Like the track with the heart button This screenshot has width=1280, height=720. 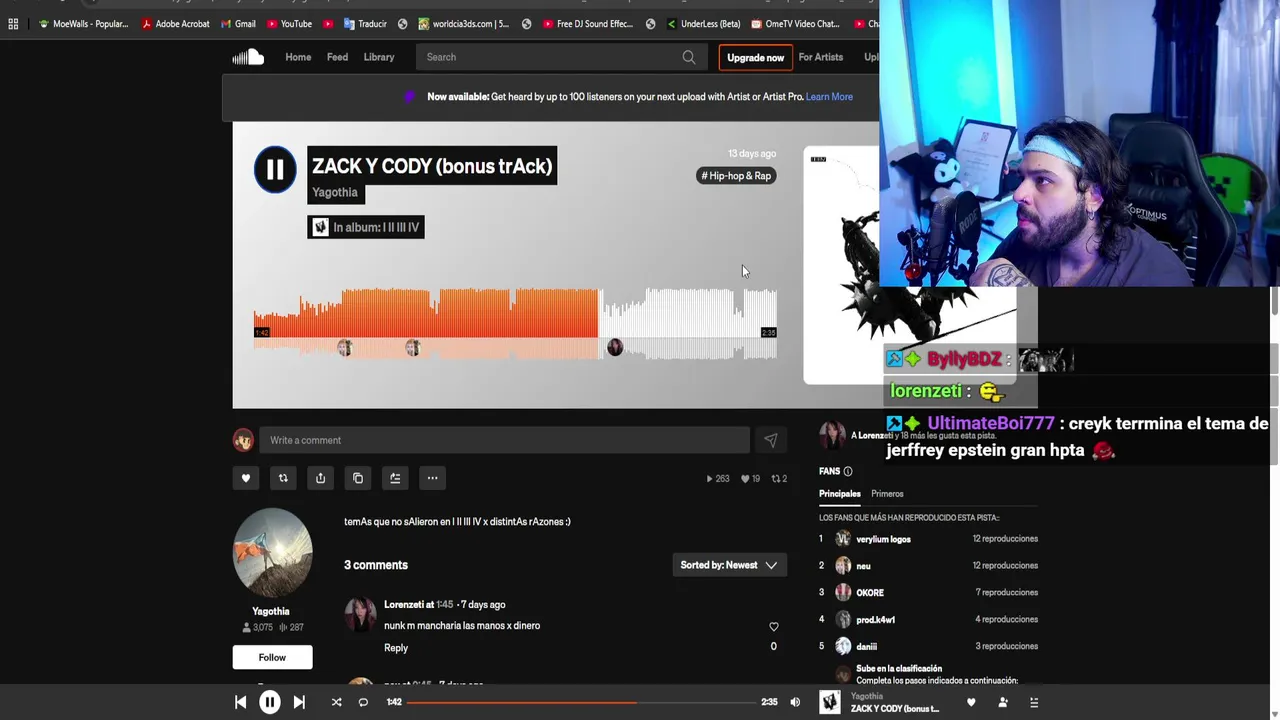pyautogui.click(x=246, y=478)
